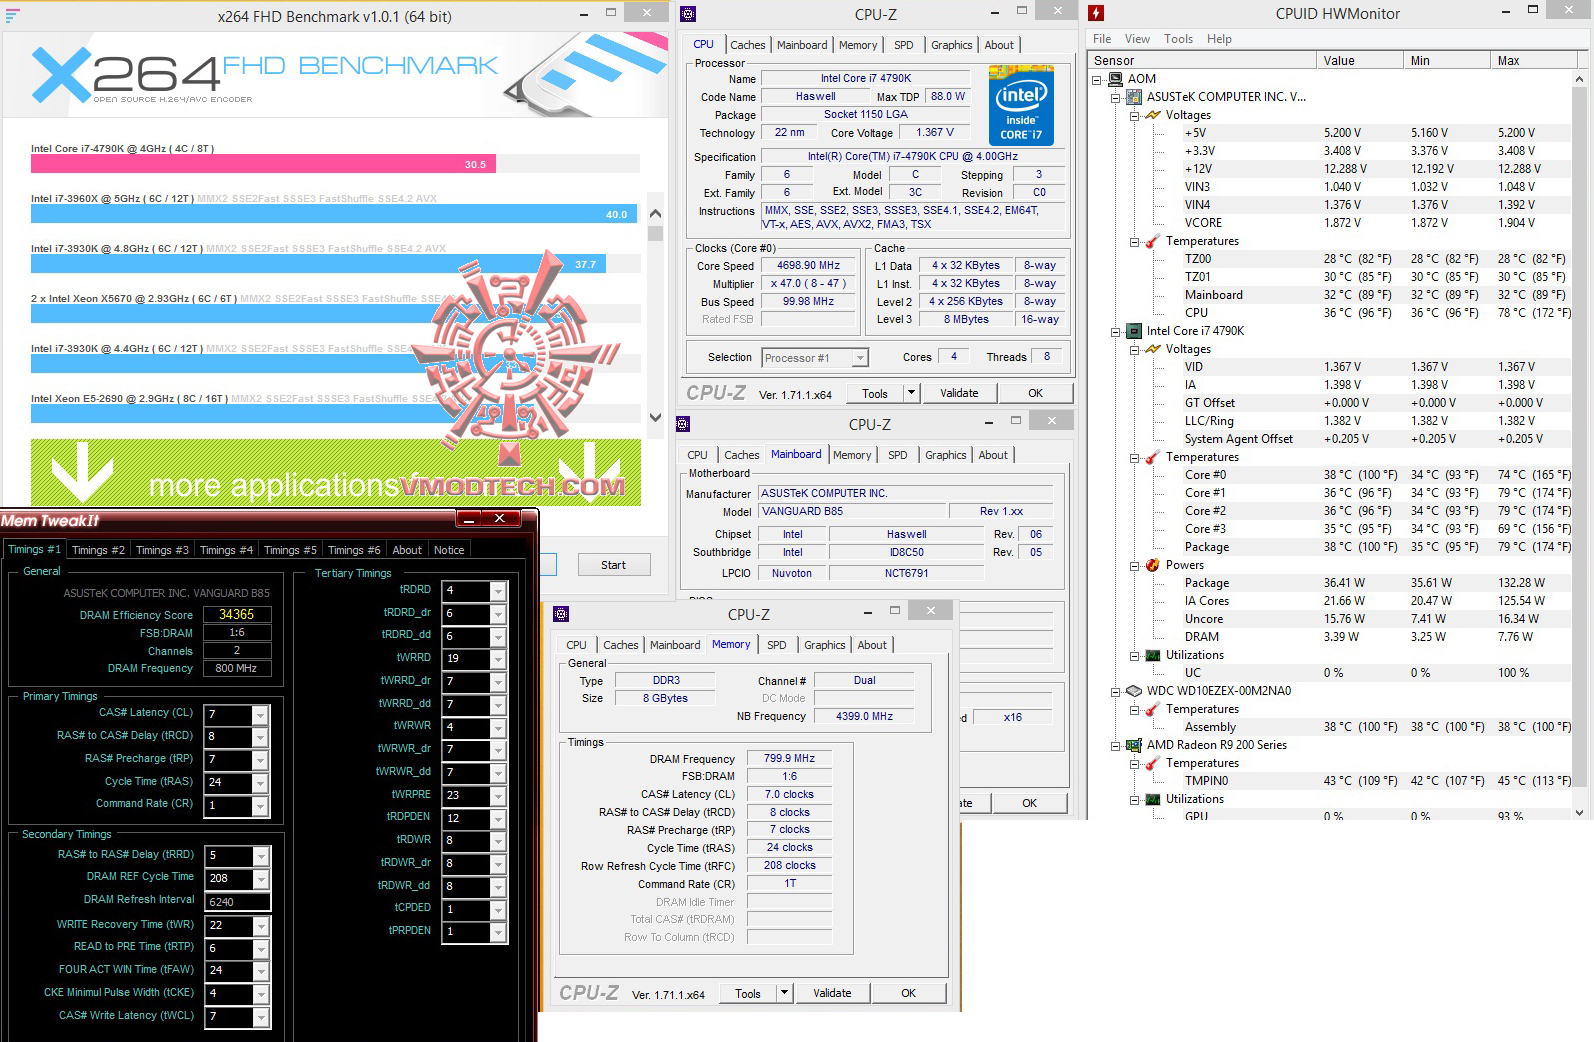Open the View menu in HWMonitor
Image resolution: width=1594 pixels, height=1042 pixels.
(x=1137, y=39)
